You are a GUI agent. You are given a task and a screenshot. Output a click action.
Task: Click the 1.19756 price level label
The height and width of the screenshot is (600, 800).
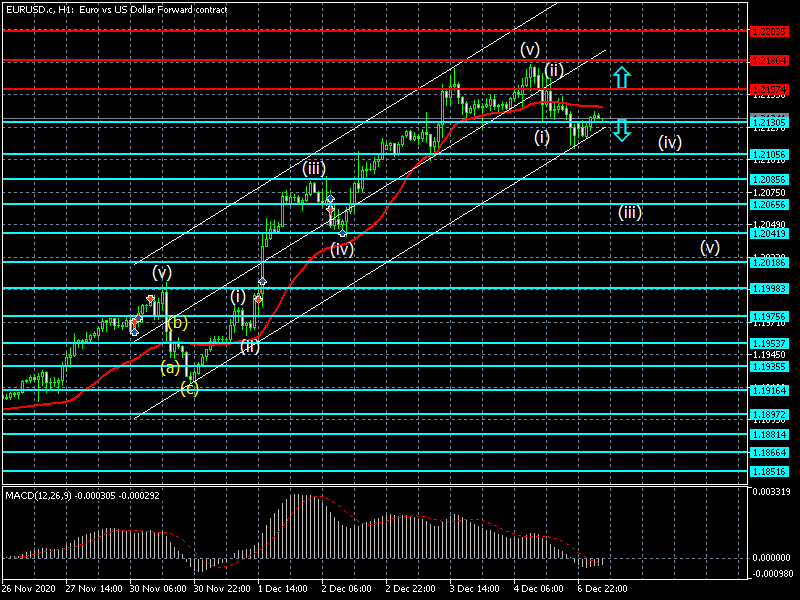coord(769,317)
